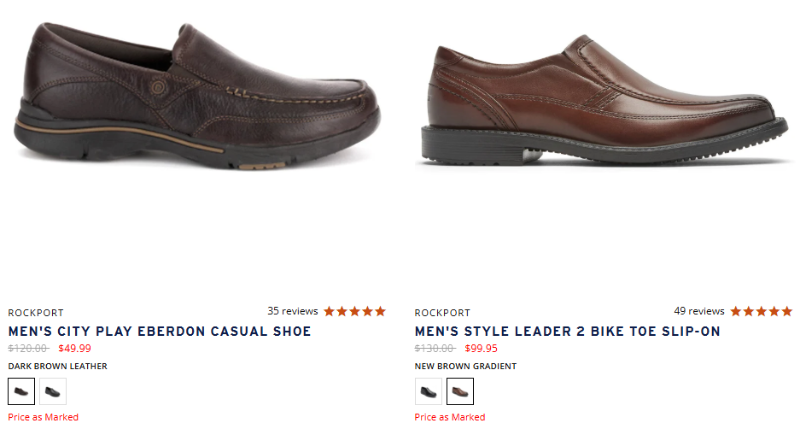Viewport: 800px width, 429px height.
Task: View the 49 reviews for Style Leader
Action: (699, 311)
